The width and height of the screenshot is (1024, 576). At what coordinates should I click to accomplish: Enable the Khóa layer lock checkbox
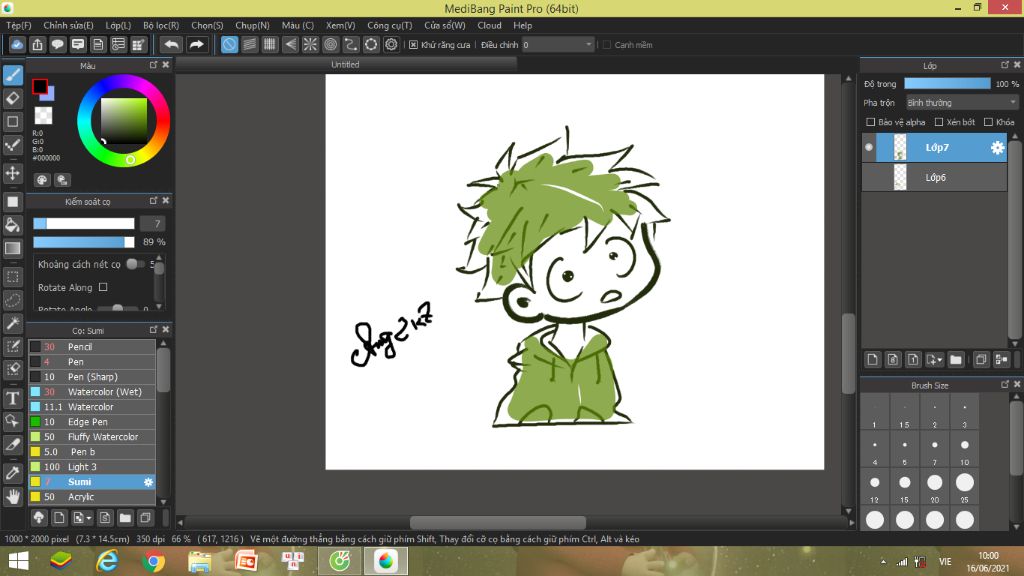click(989, 122)
